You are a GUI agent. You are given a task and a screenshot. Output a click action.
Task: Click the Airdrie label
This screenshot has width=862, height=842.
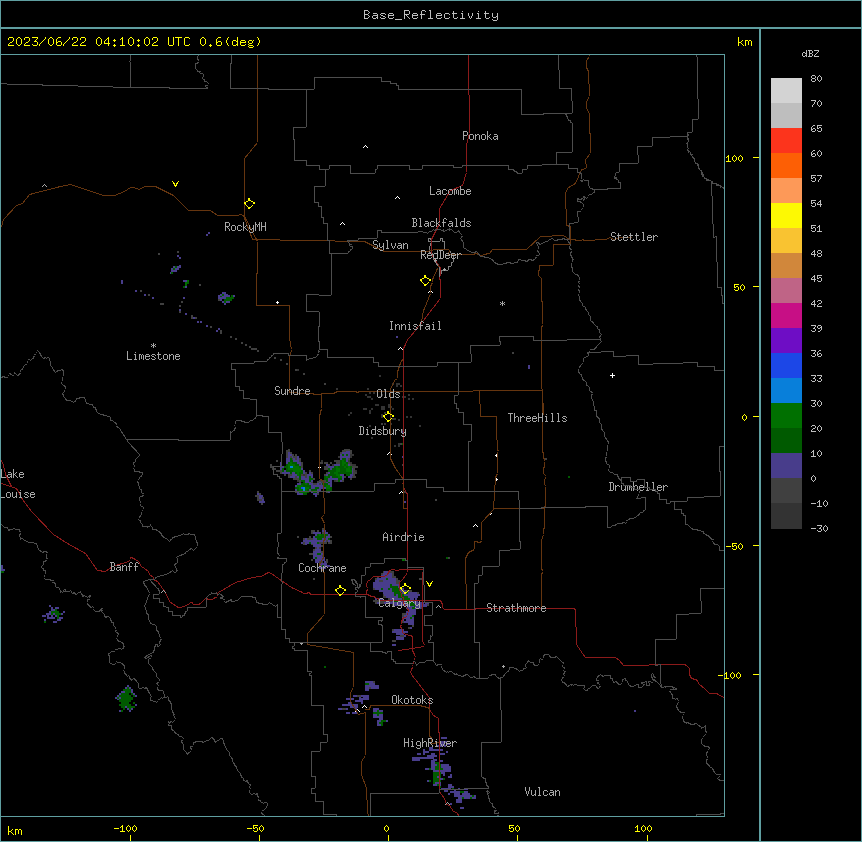tap(403, 537)
